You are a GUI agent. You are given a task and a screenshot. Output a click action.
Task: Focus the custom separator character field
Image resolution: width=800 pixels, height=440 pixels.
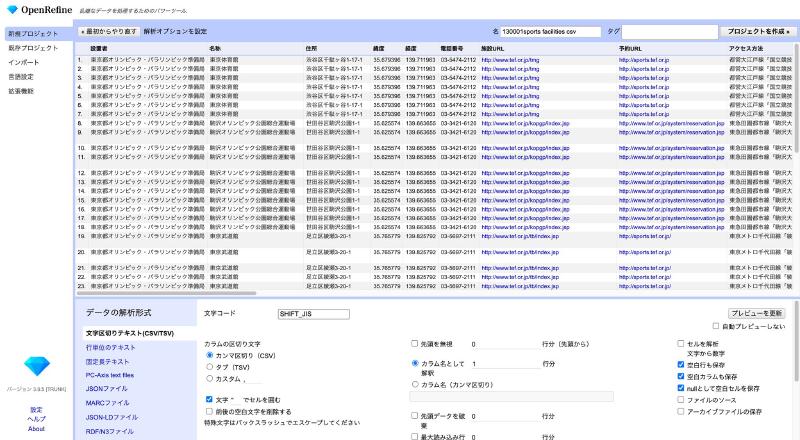(x=252, y=379)
